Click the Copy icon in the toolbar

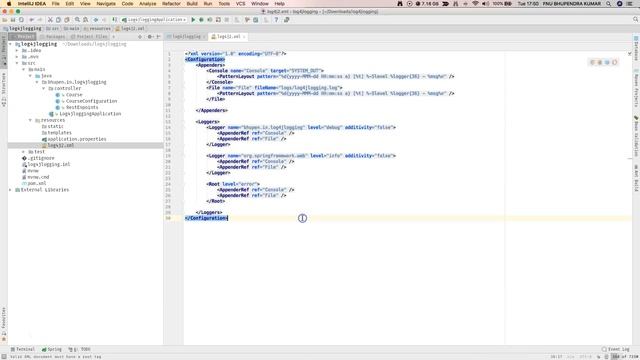(58, 20)
